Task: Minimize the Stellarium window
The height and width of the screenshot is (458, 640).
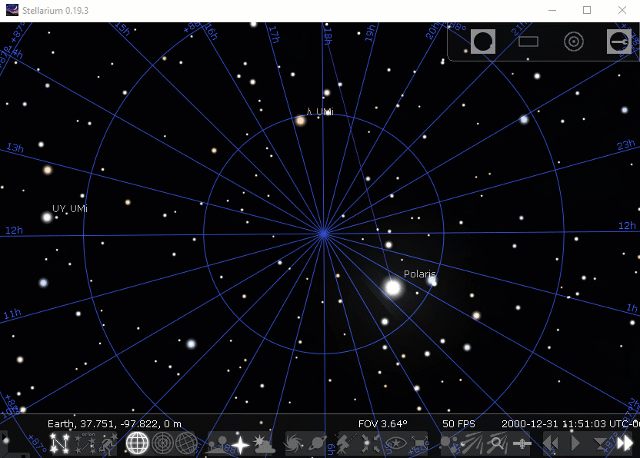Action: pos(552,10)
